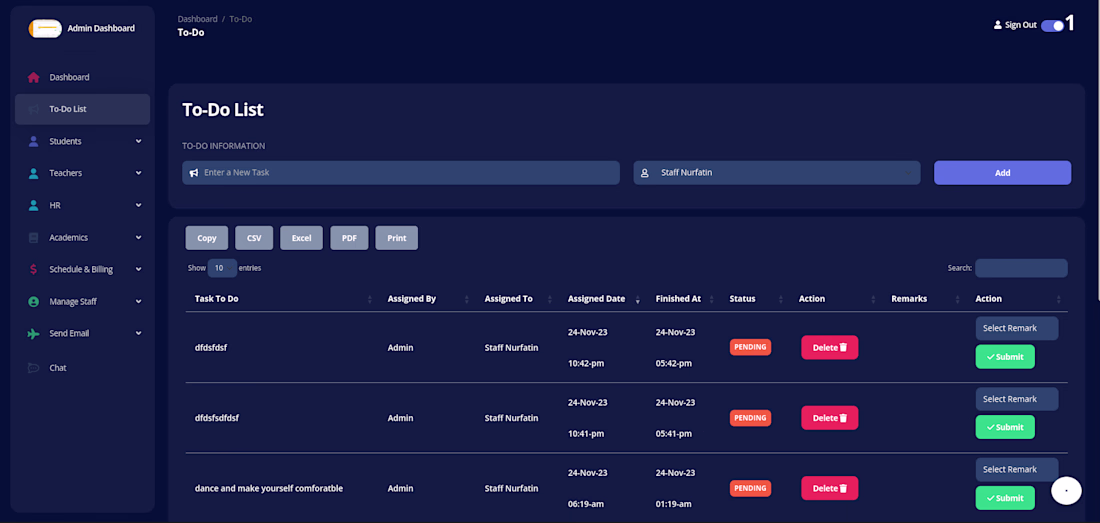Expand the Send Email chevron
The image size is (1100, 523).
click(x=138, y=334)
